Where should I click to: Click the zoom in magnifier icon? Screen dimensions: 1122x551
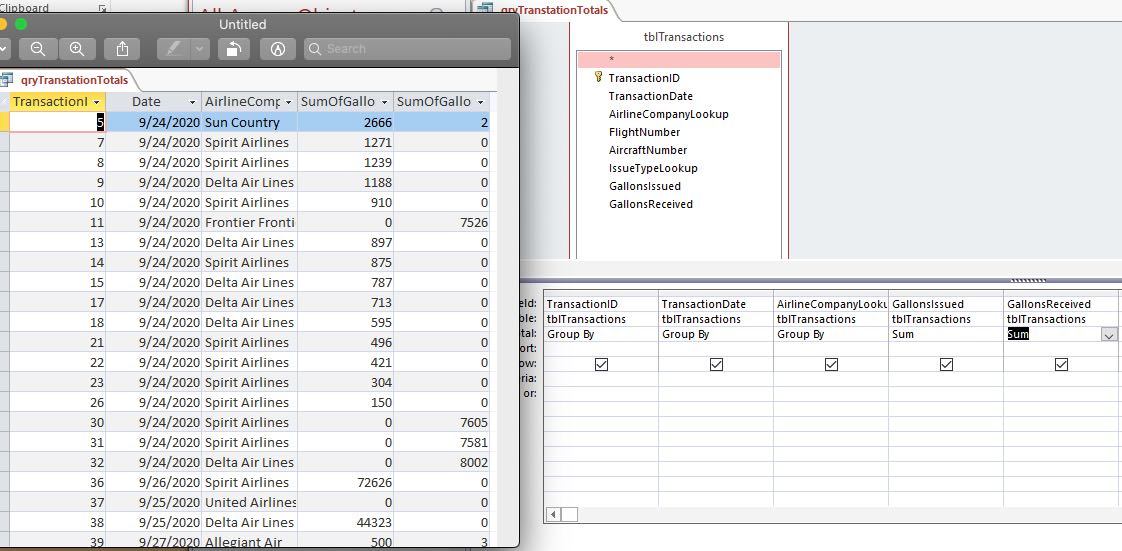click(77, 49)
